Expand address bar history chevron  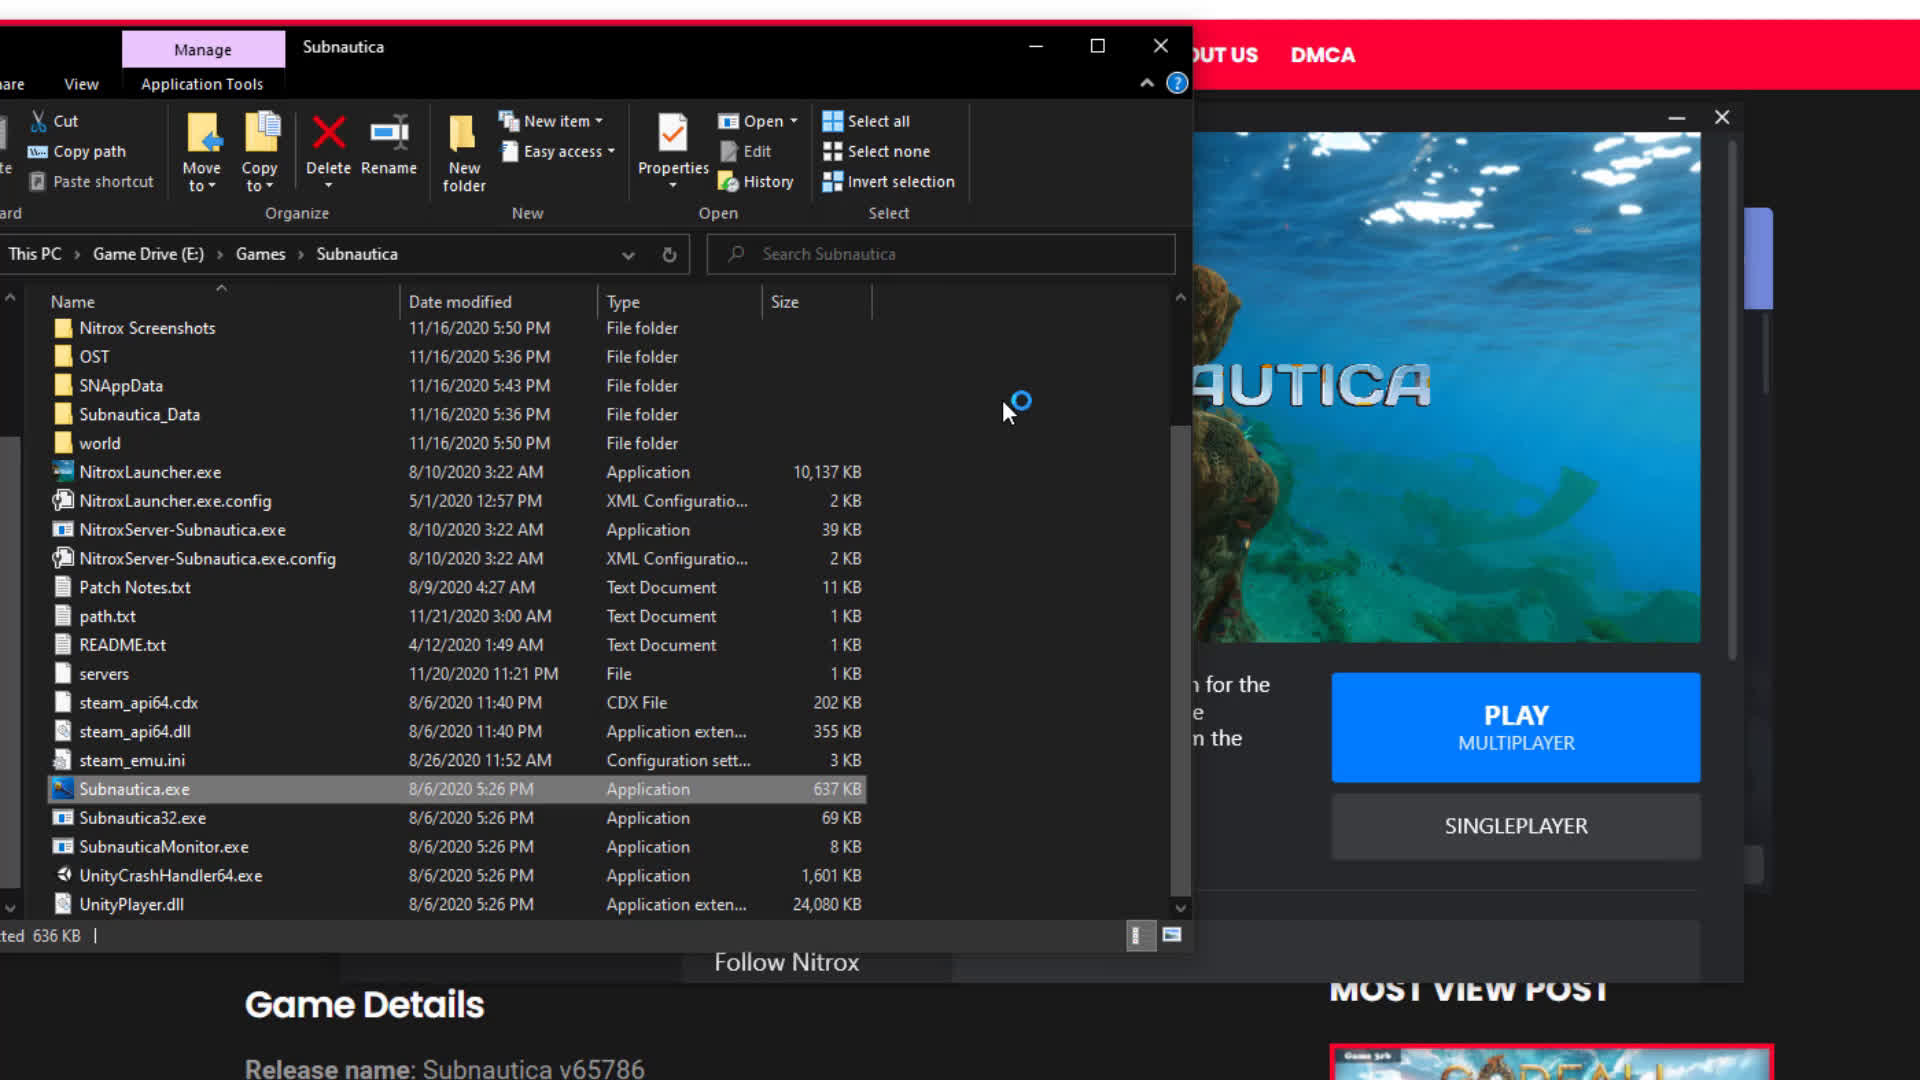point(628,255)
